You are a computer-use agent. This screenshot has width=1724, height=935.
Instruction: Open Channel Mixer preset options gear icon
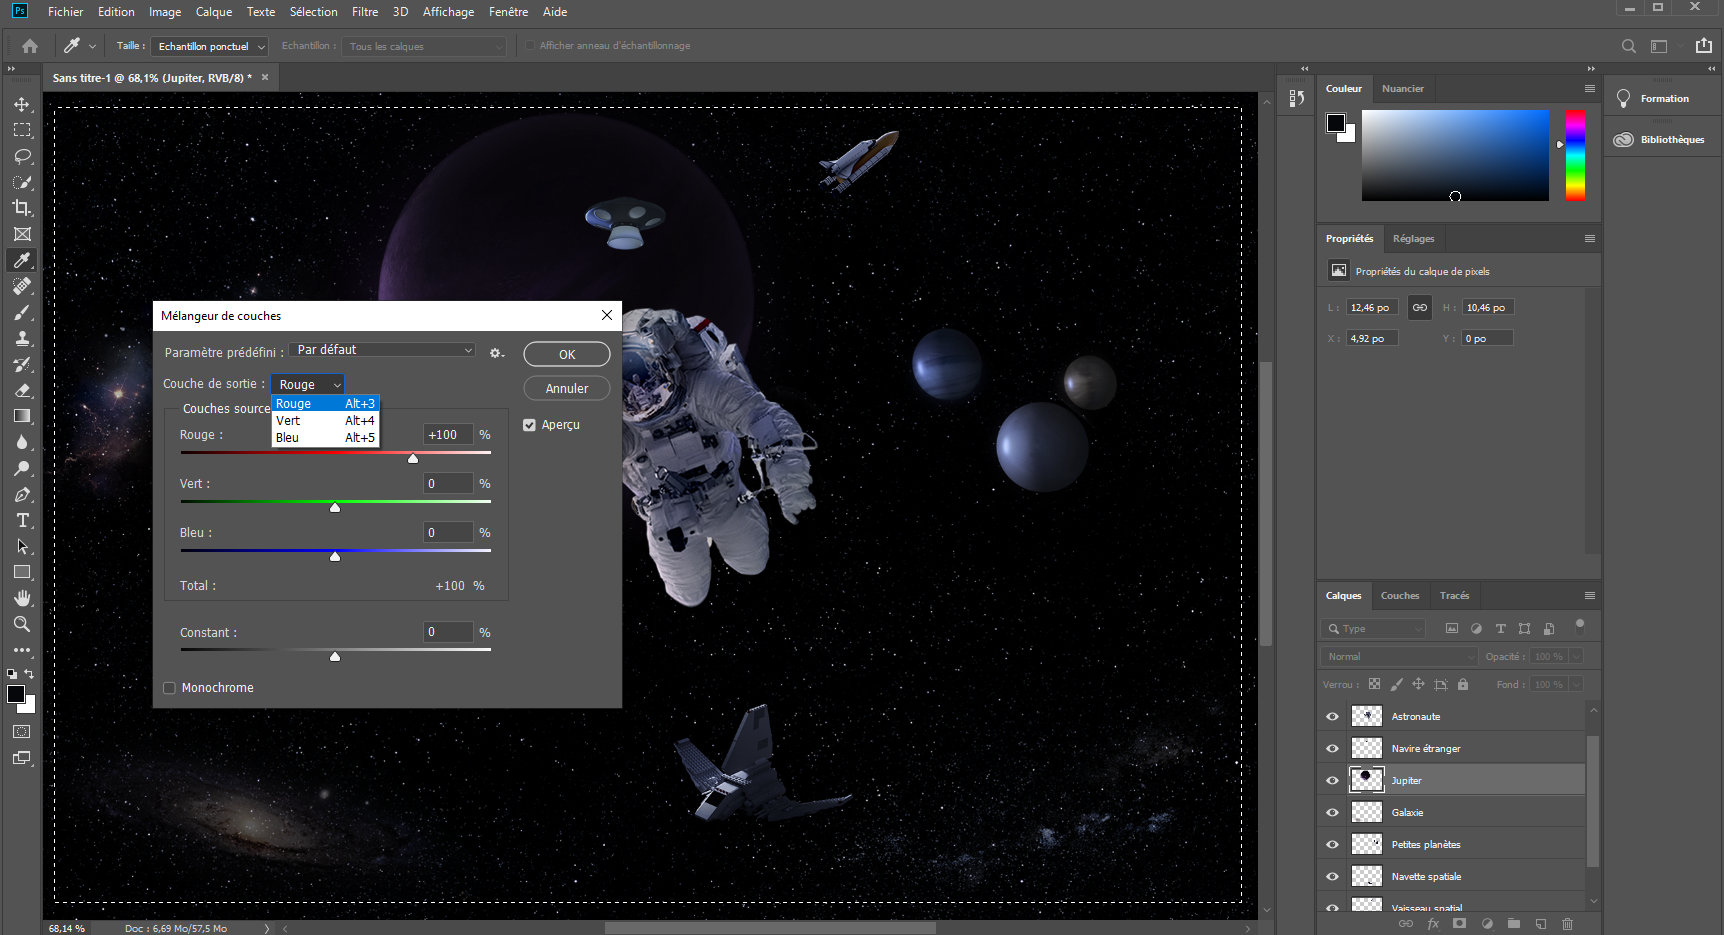click(496, 352)
